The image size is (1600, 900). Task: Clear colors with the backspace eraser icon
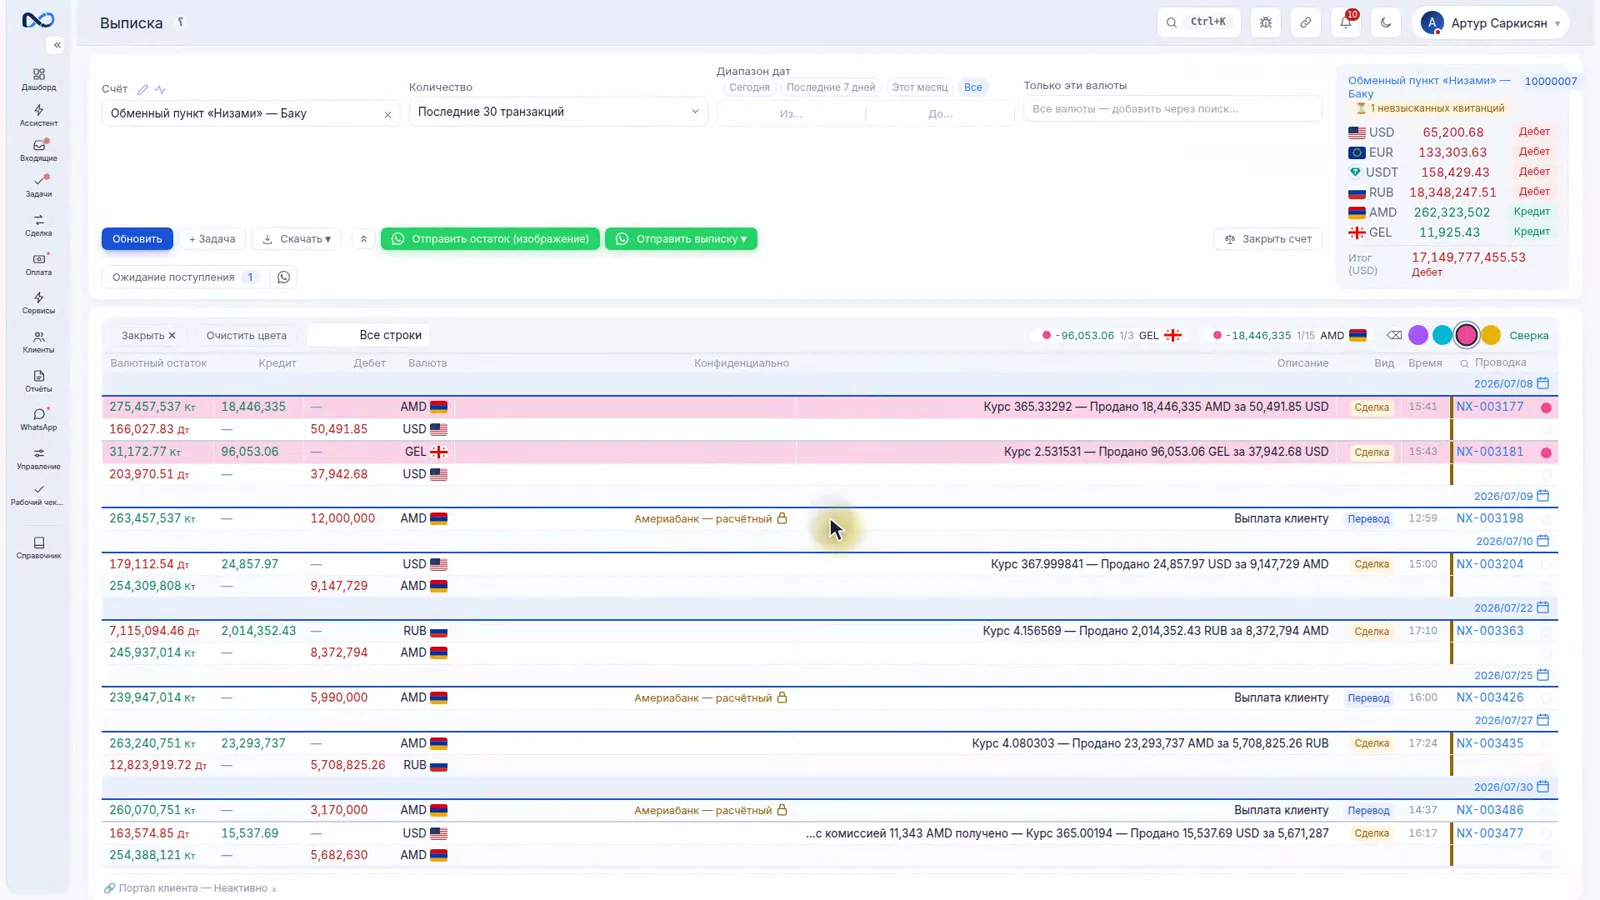(1394, 335)
